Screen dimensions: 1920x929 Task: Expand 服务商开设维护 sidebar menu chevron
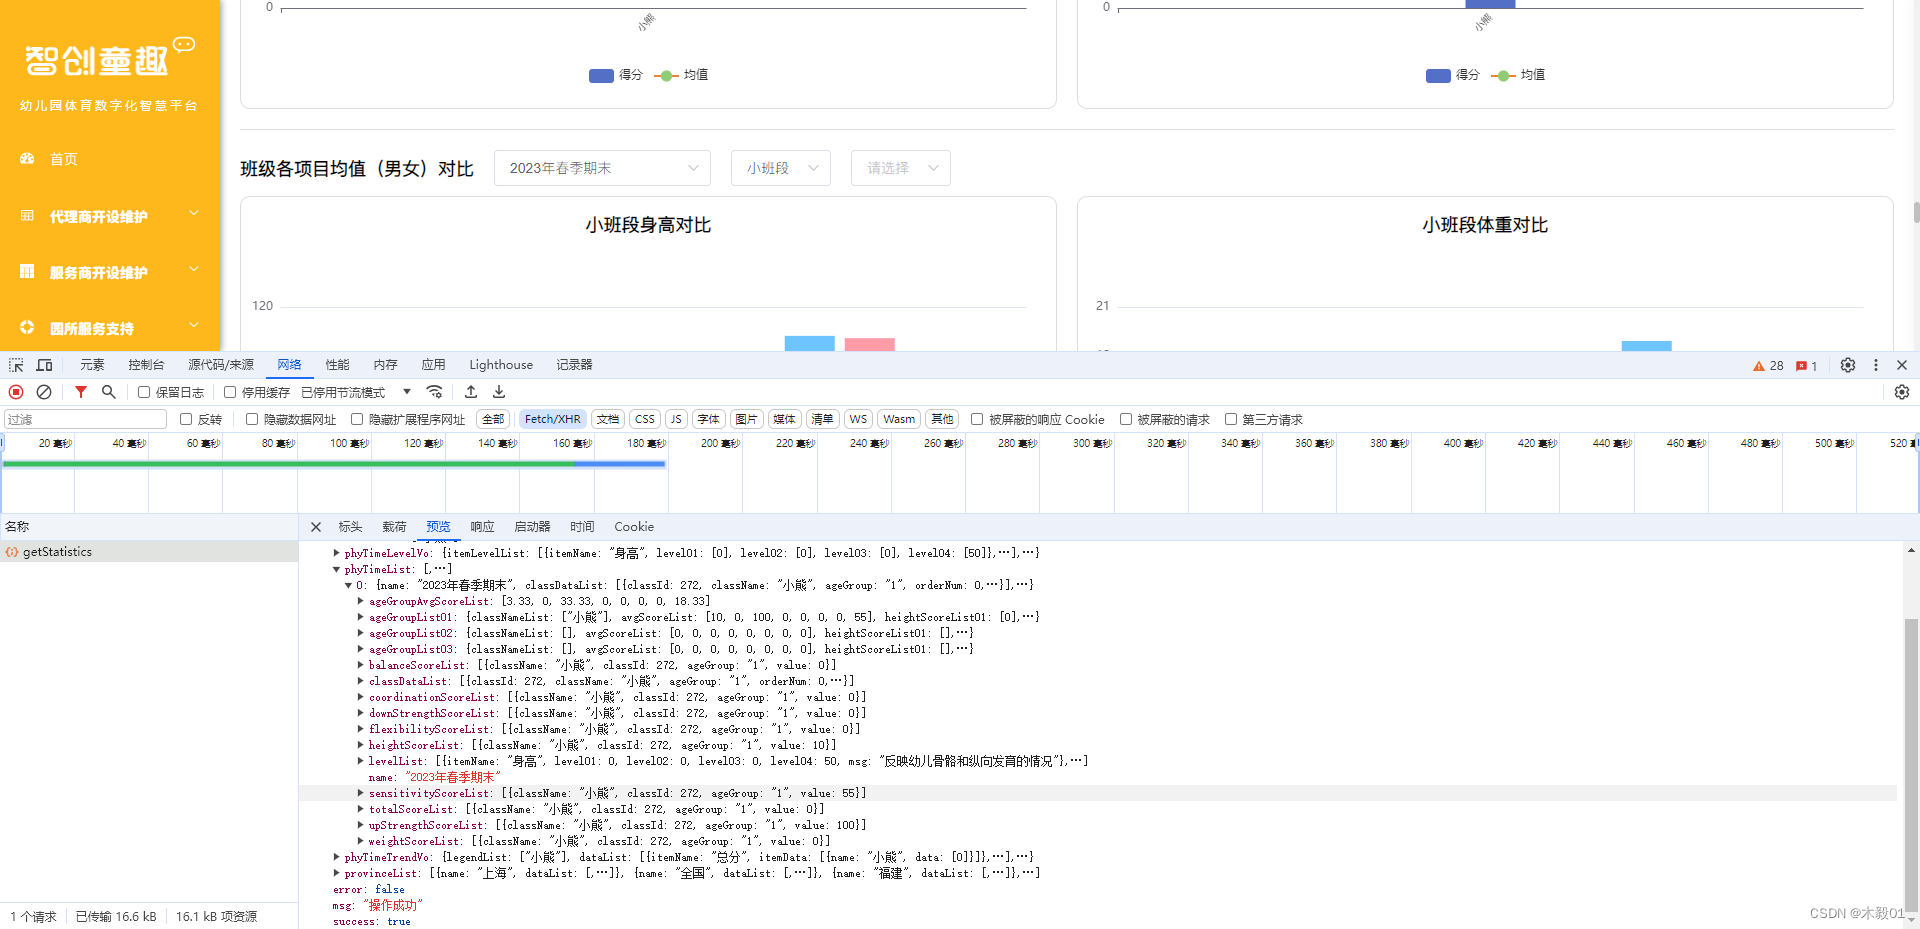coord(194,270)
